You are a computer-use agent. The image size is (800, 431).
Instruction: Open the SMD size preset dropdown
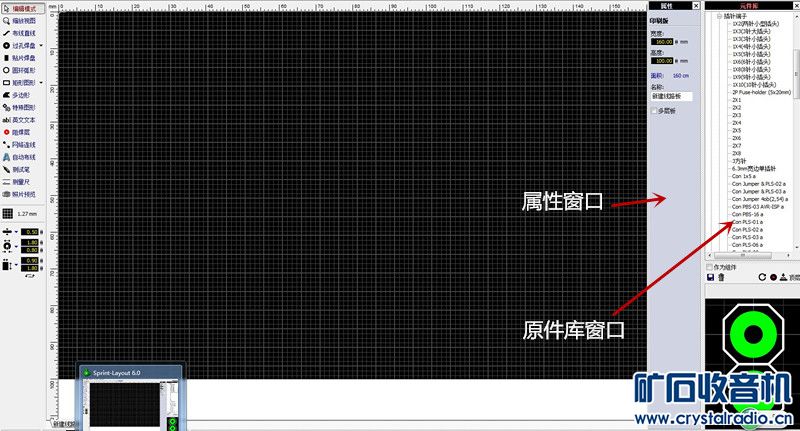coord(16,265)
